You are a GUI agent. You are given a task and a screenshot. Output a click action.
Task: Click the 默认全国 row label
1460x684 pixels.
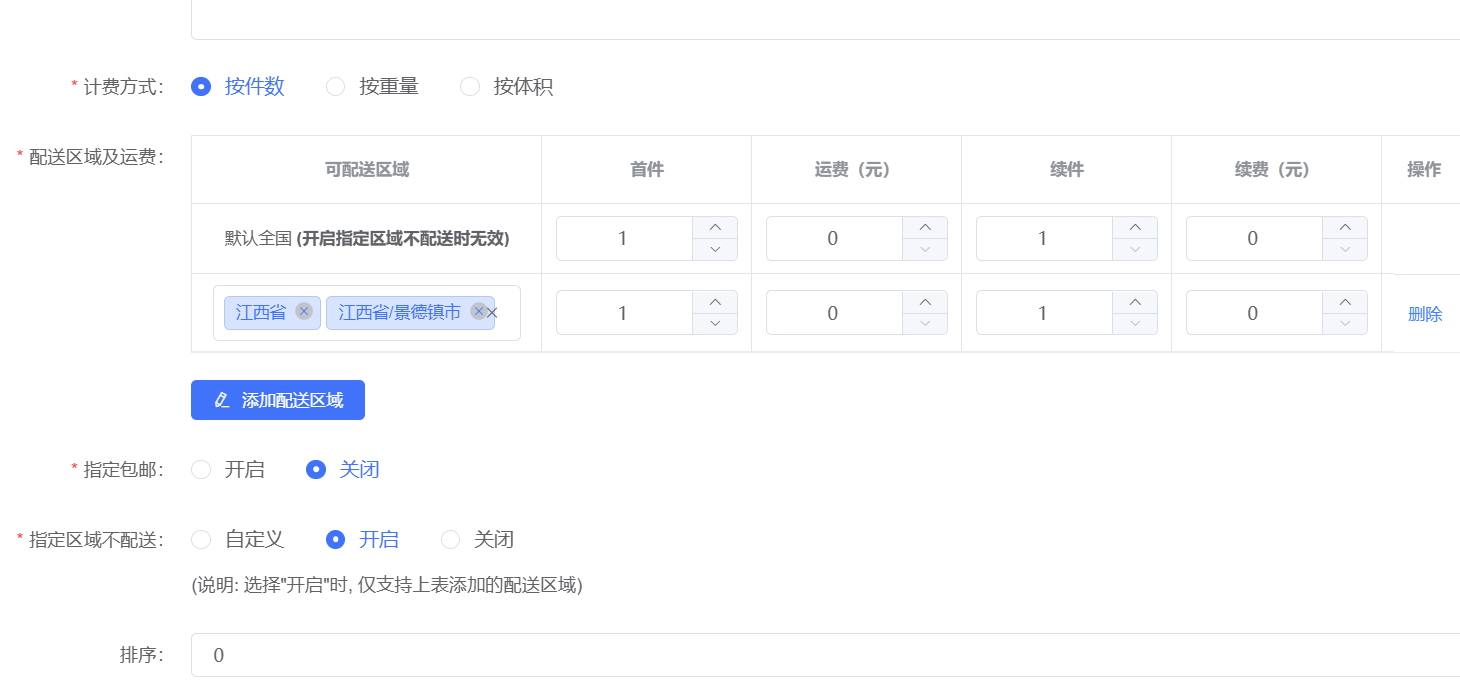point(367,238)
